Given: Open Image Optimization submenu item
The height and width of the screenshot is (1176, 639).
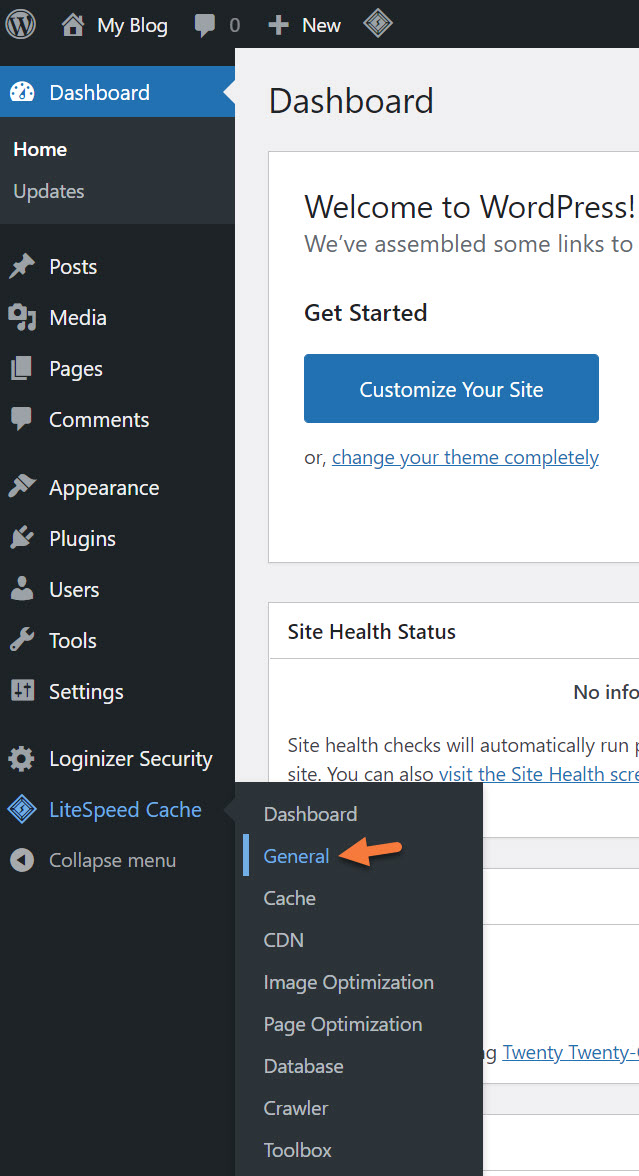Looking at the screenshot, I should 348,982.
